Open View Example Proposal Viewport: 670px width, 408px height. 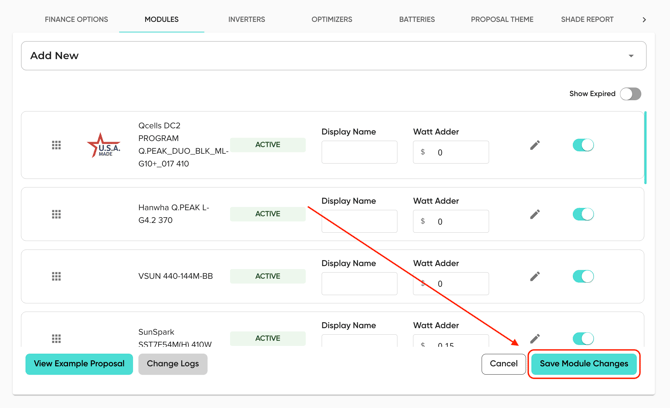[x=79, y=364]
